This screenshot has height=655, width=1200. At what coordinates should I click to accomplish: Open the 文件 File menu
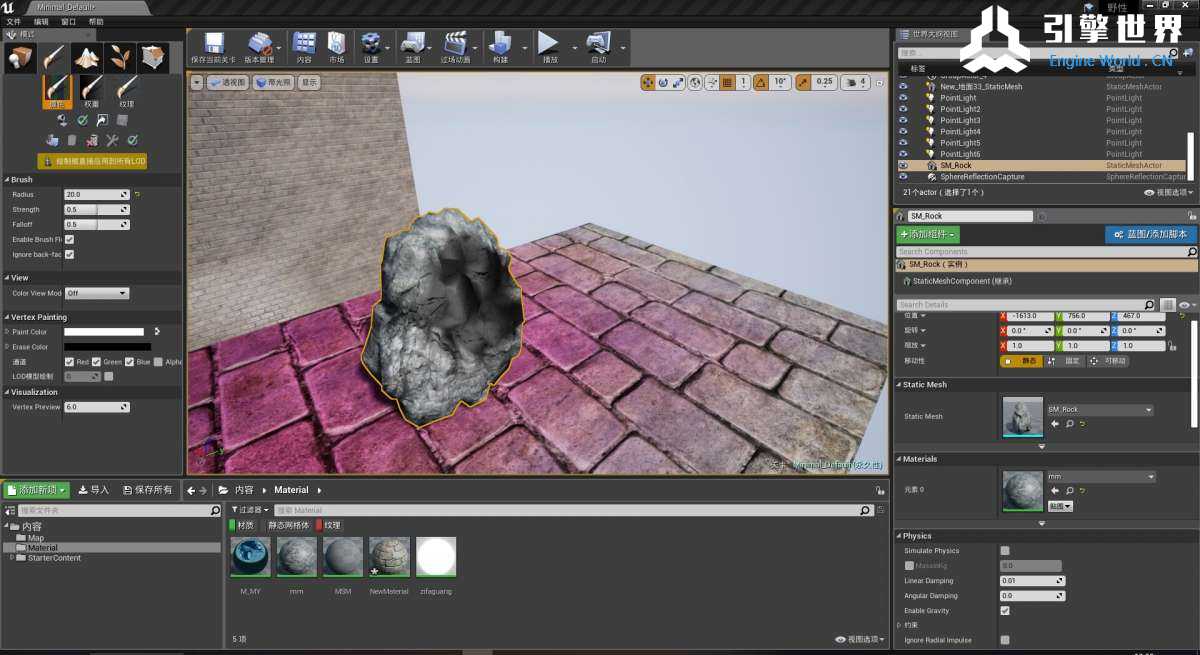(13, 21)
